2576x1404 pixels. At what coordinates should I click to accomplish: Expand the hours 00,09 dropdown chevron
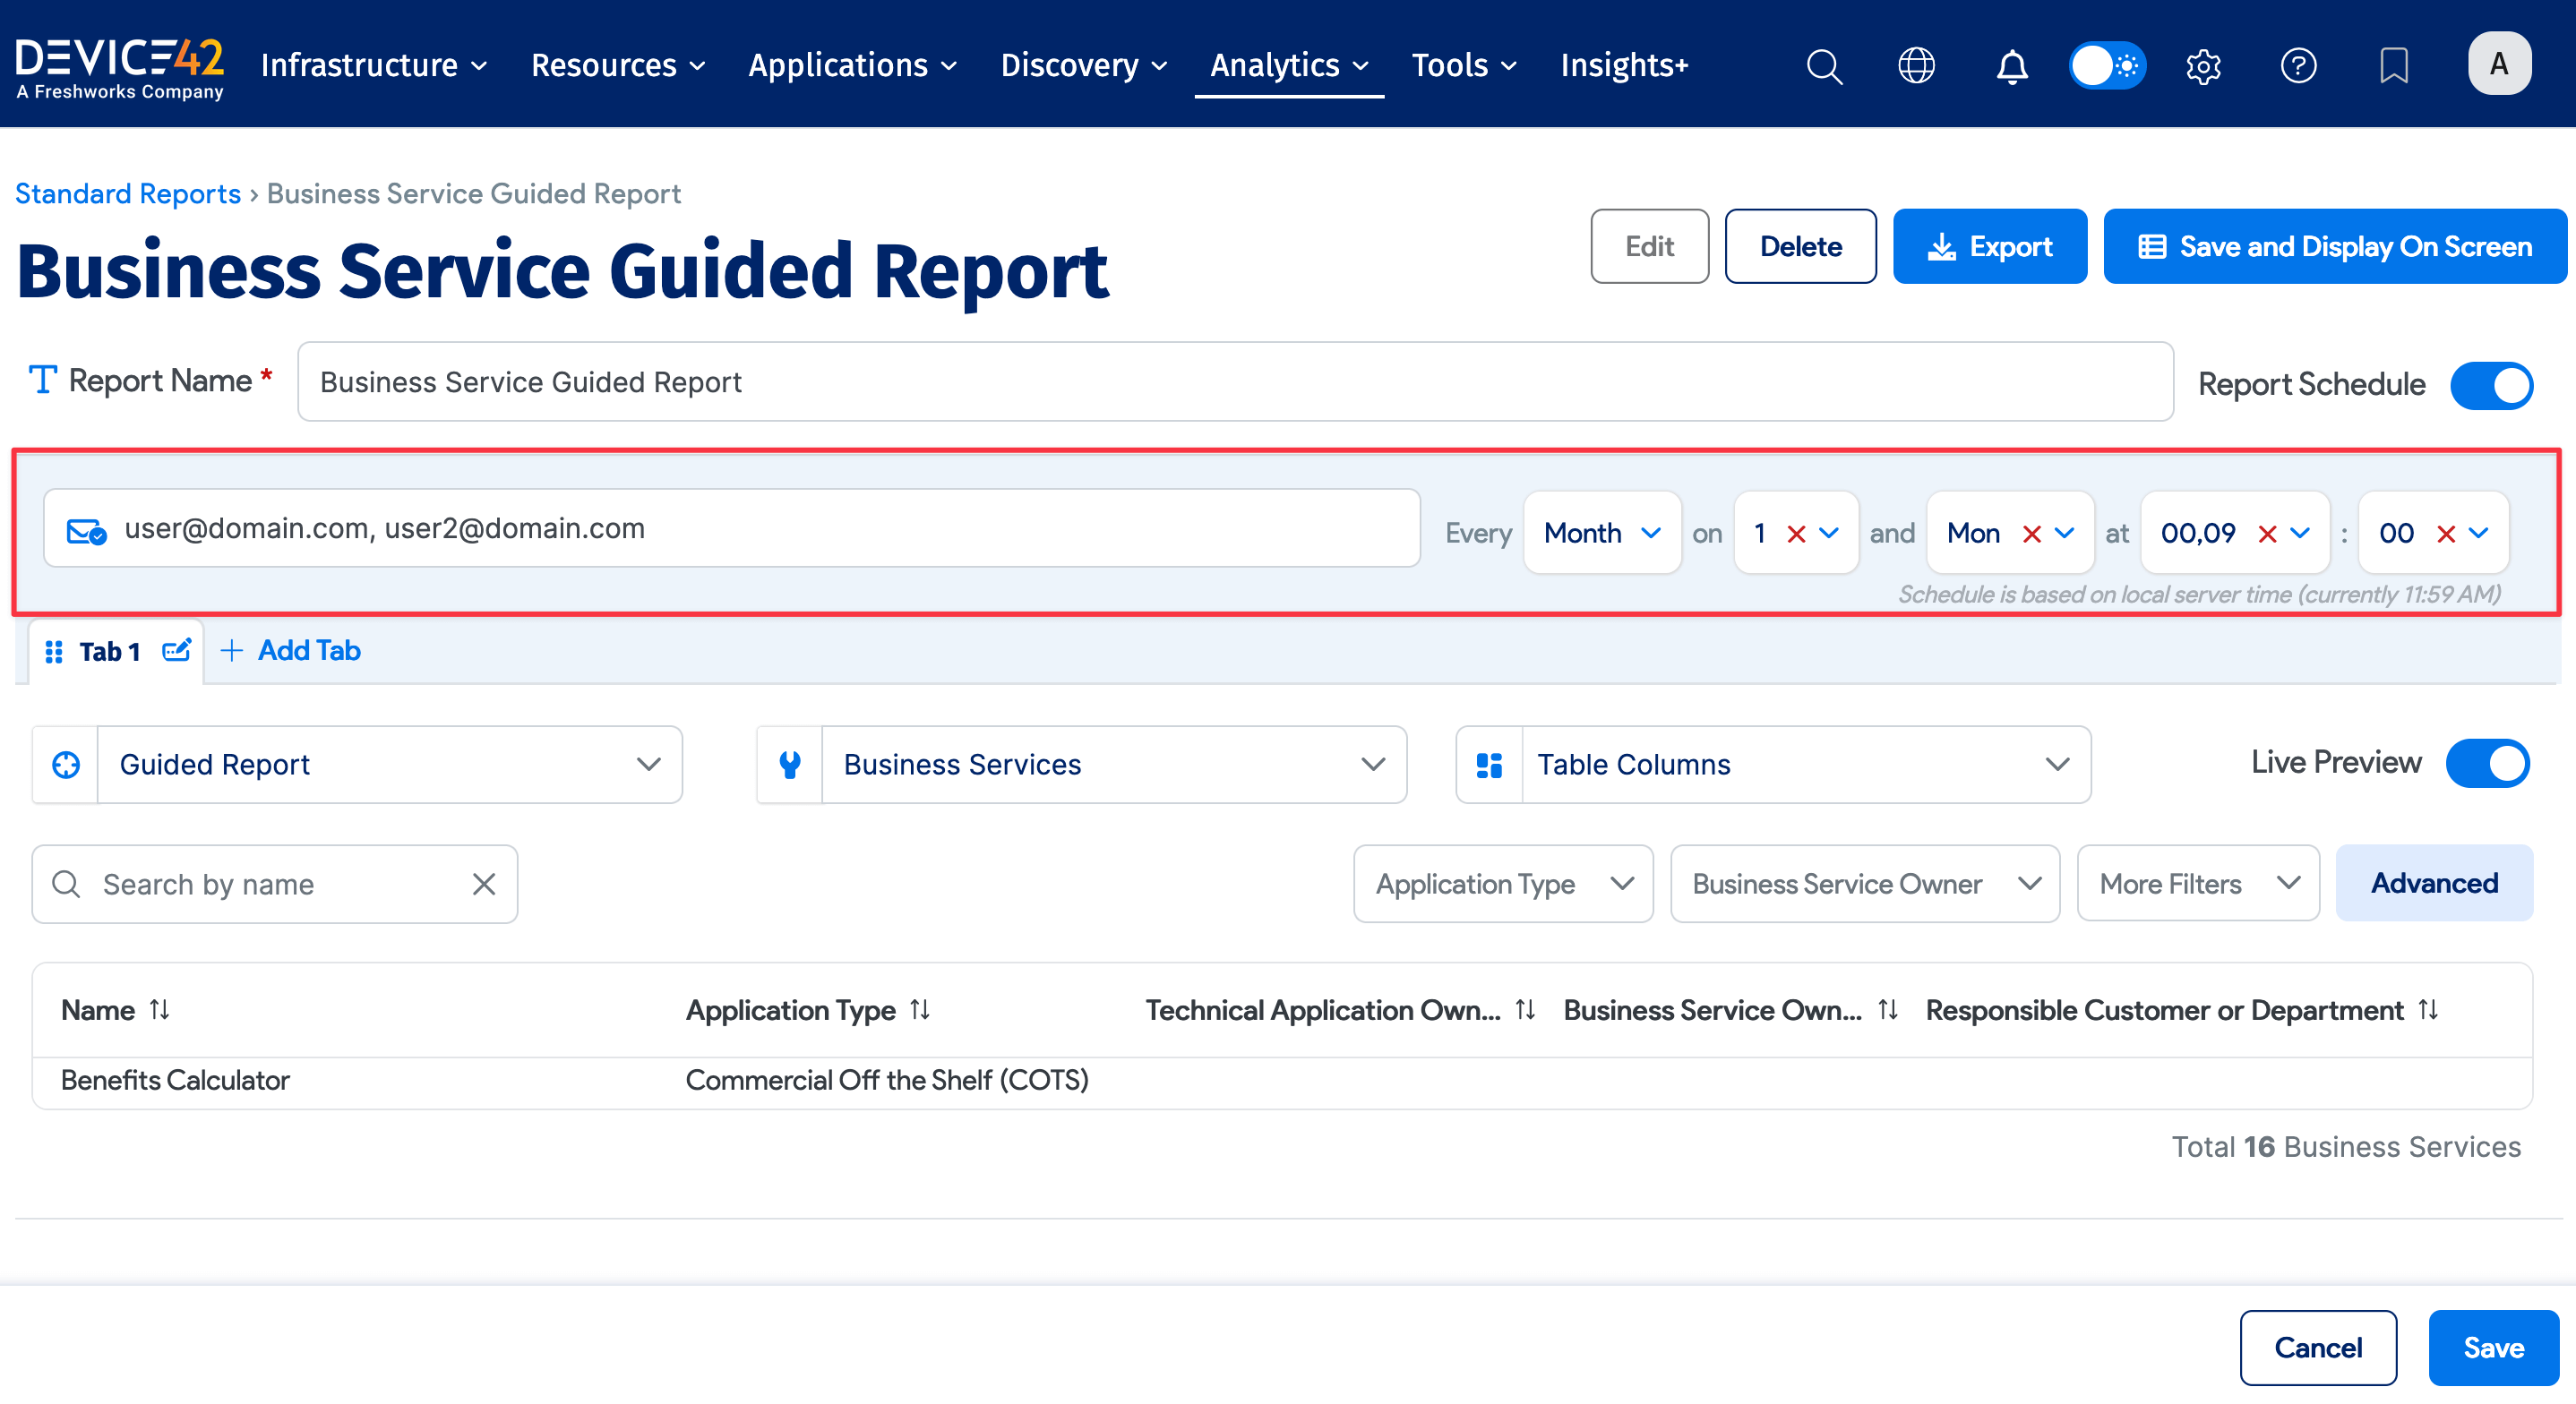click(2300, 533)
